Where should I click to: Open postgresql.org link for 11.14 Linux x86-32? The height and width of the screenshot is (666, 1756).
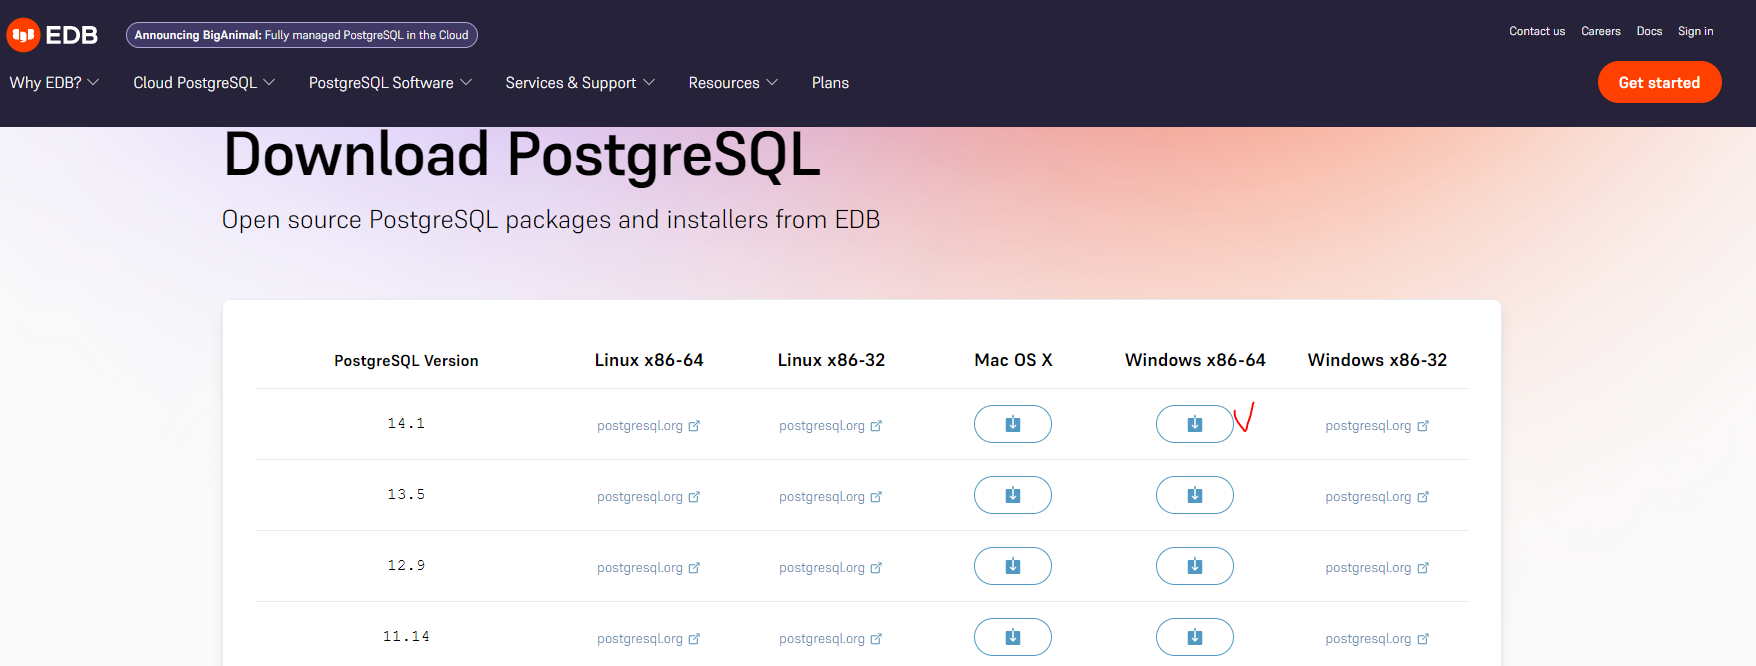[x=830, y=639]
